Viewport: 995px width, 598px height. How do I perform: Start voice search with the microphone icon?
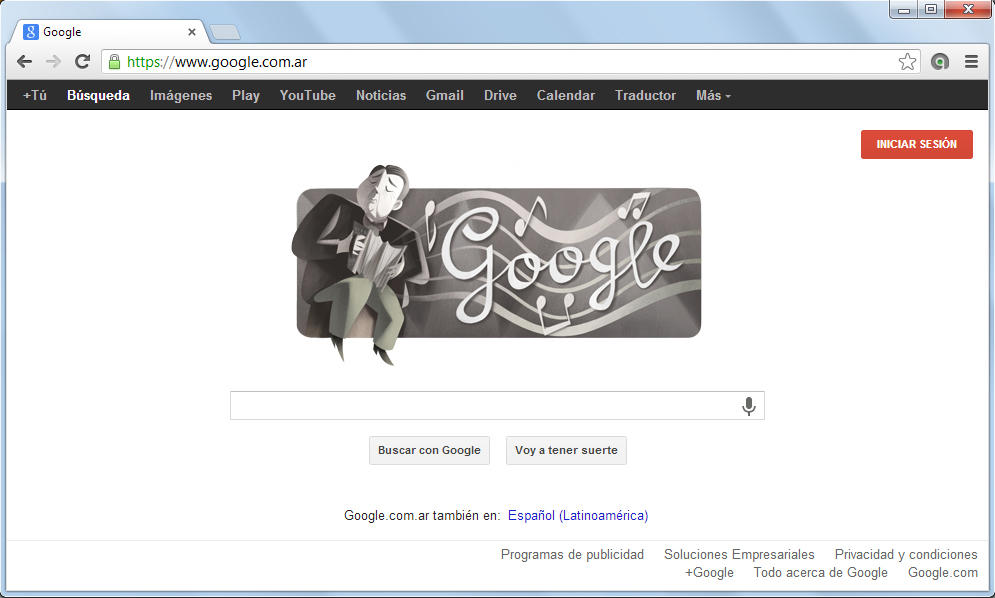[749, 406]
